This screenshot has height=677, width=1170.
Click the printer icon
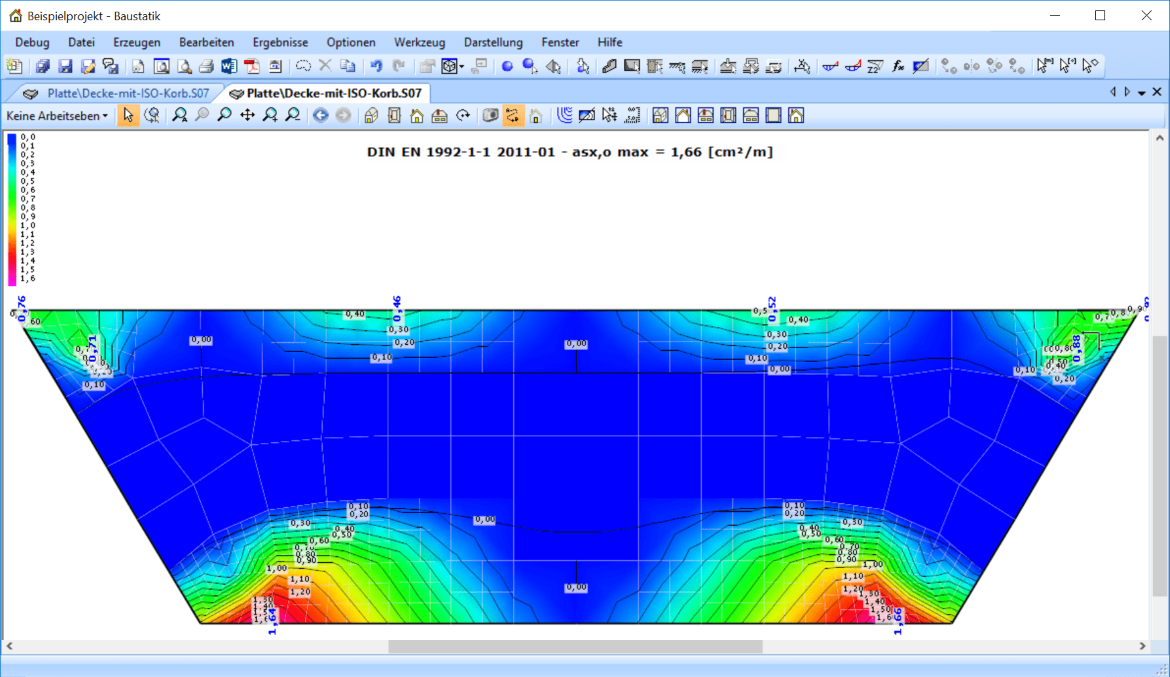coord(206,67)
